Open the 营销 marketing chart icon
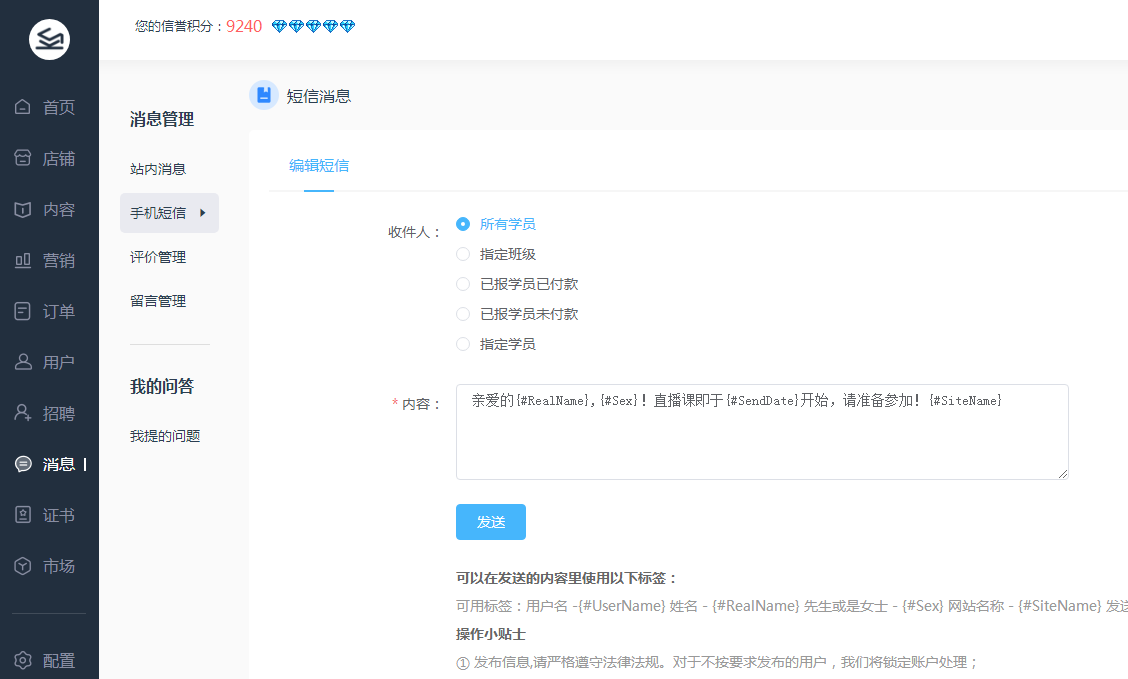The width and height of the screenshot is (1128, 679). click(23, 260)
